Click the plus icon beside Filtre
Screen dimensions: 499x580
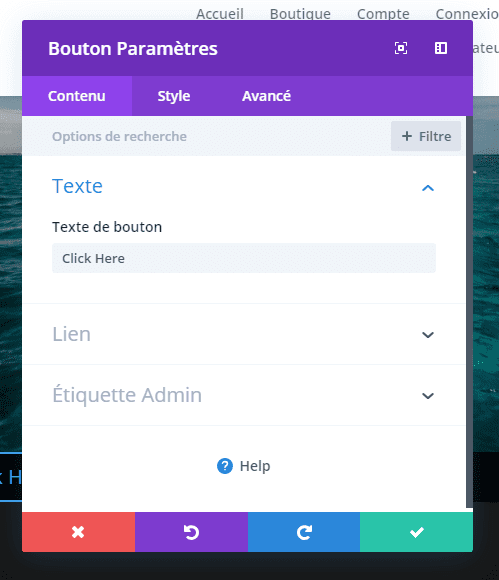coord(407,136)
